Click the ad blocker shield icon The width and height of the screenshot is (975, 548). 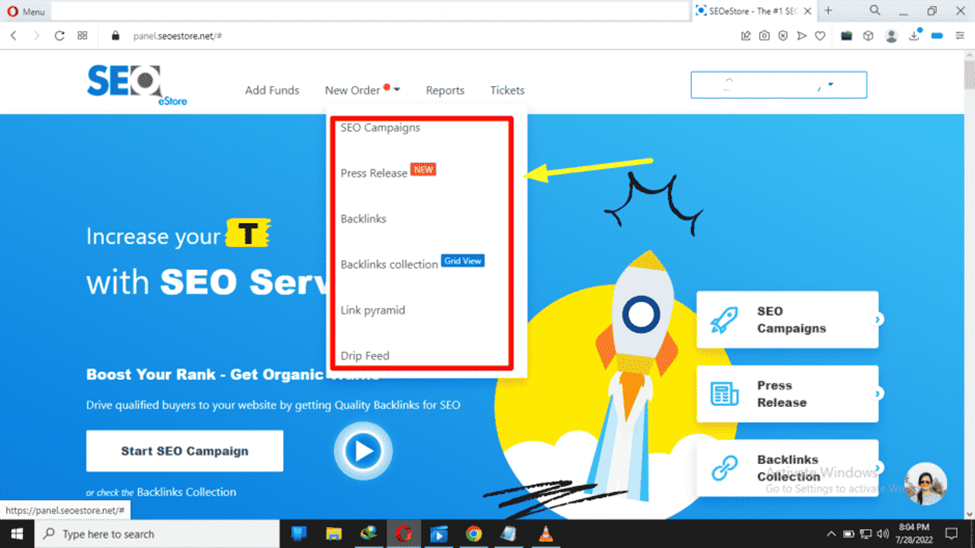click(783, 36)
